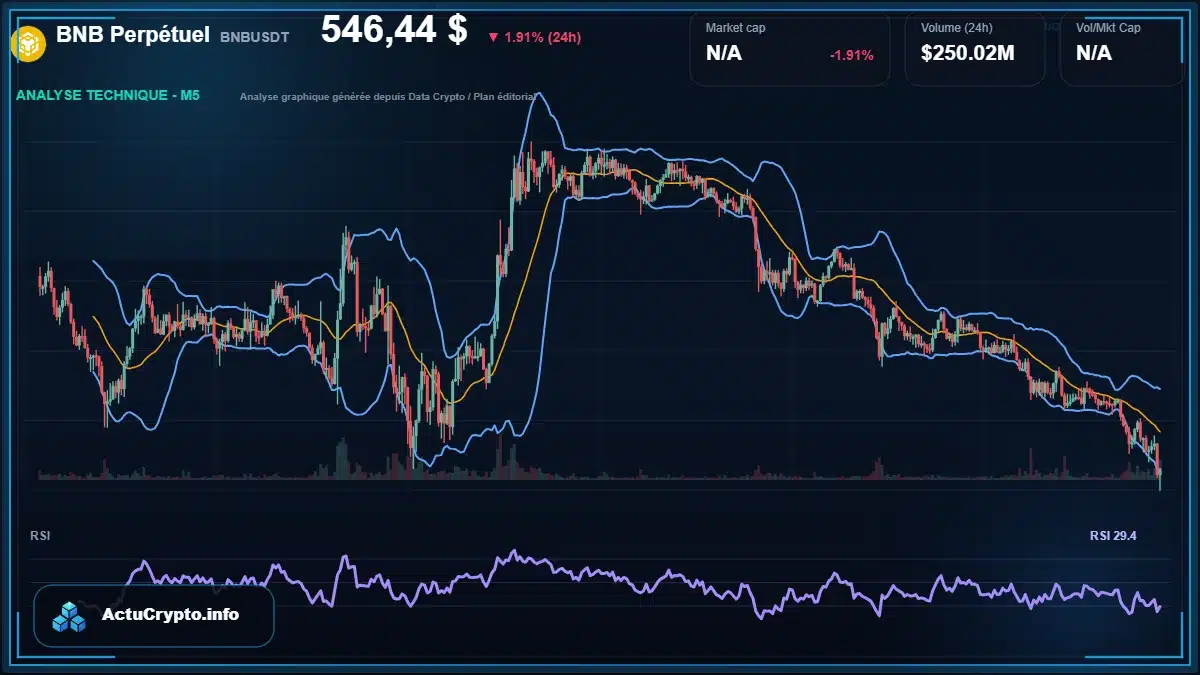Click the $250.02M volume value

(968, 53)
